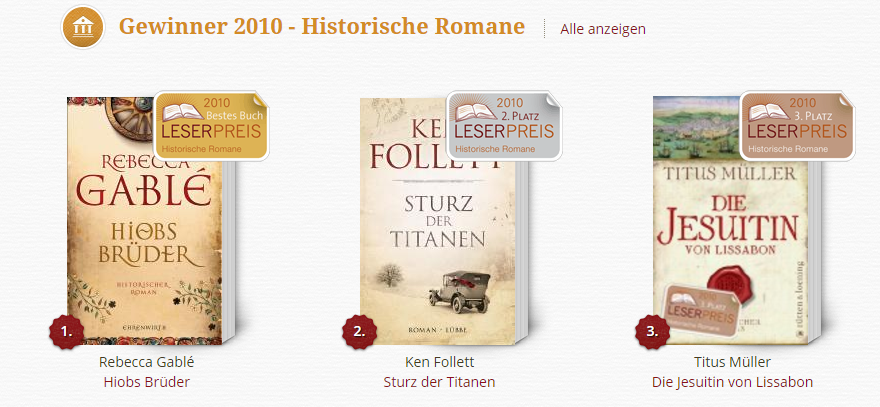This screenshot has width=880, height=407.
Task: Click the red rank 2 seal
Action: (x=360, y=332)
